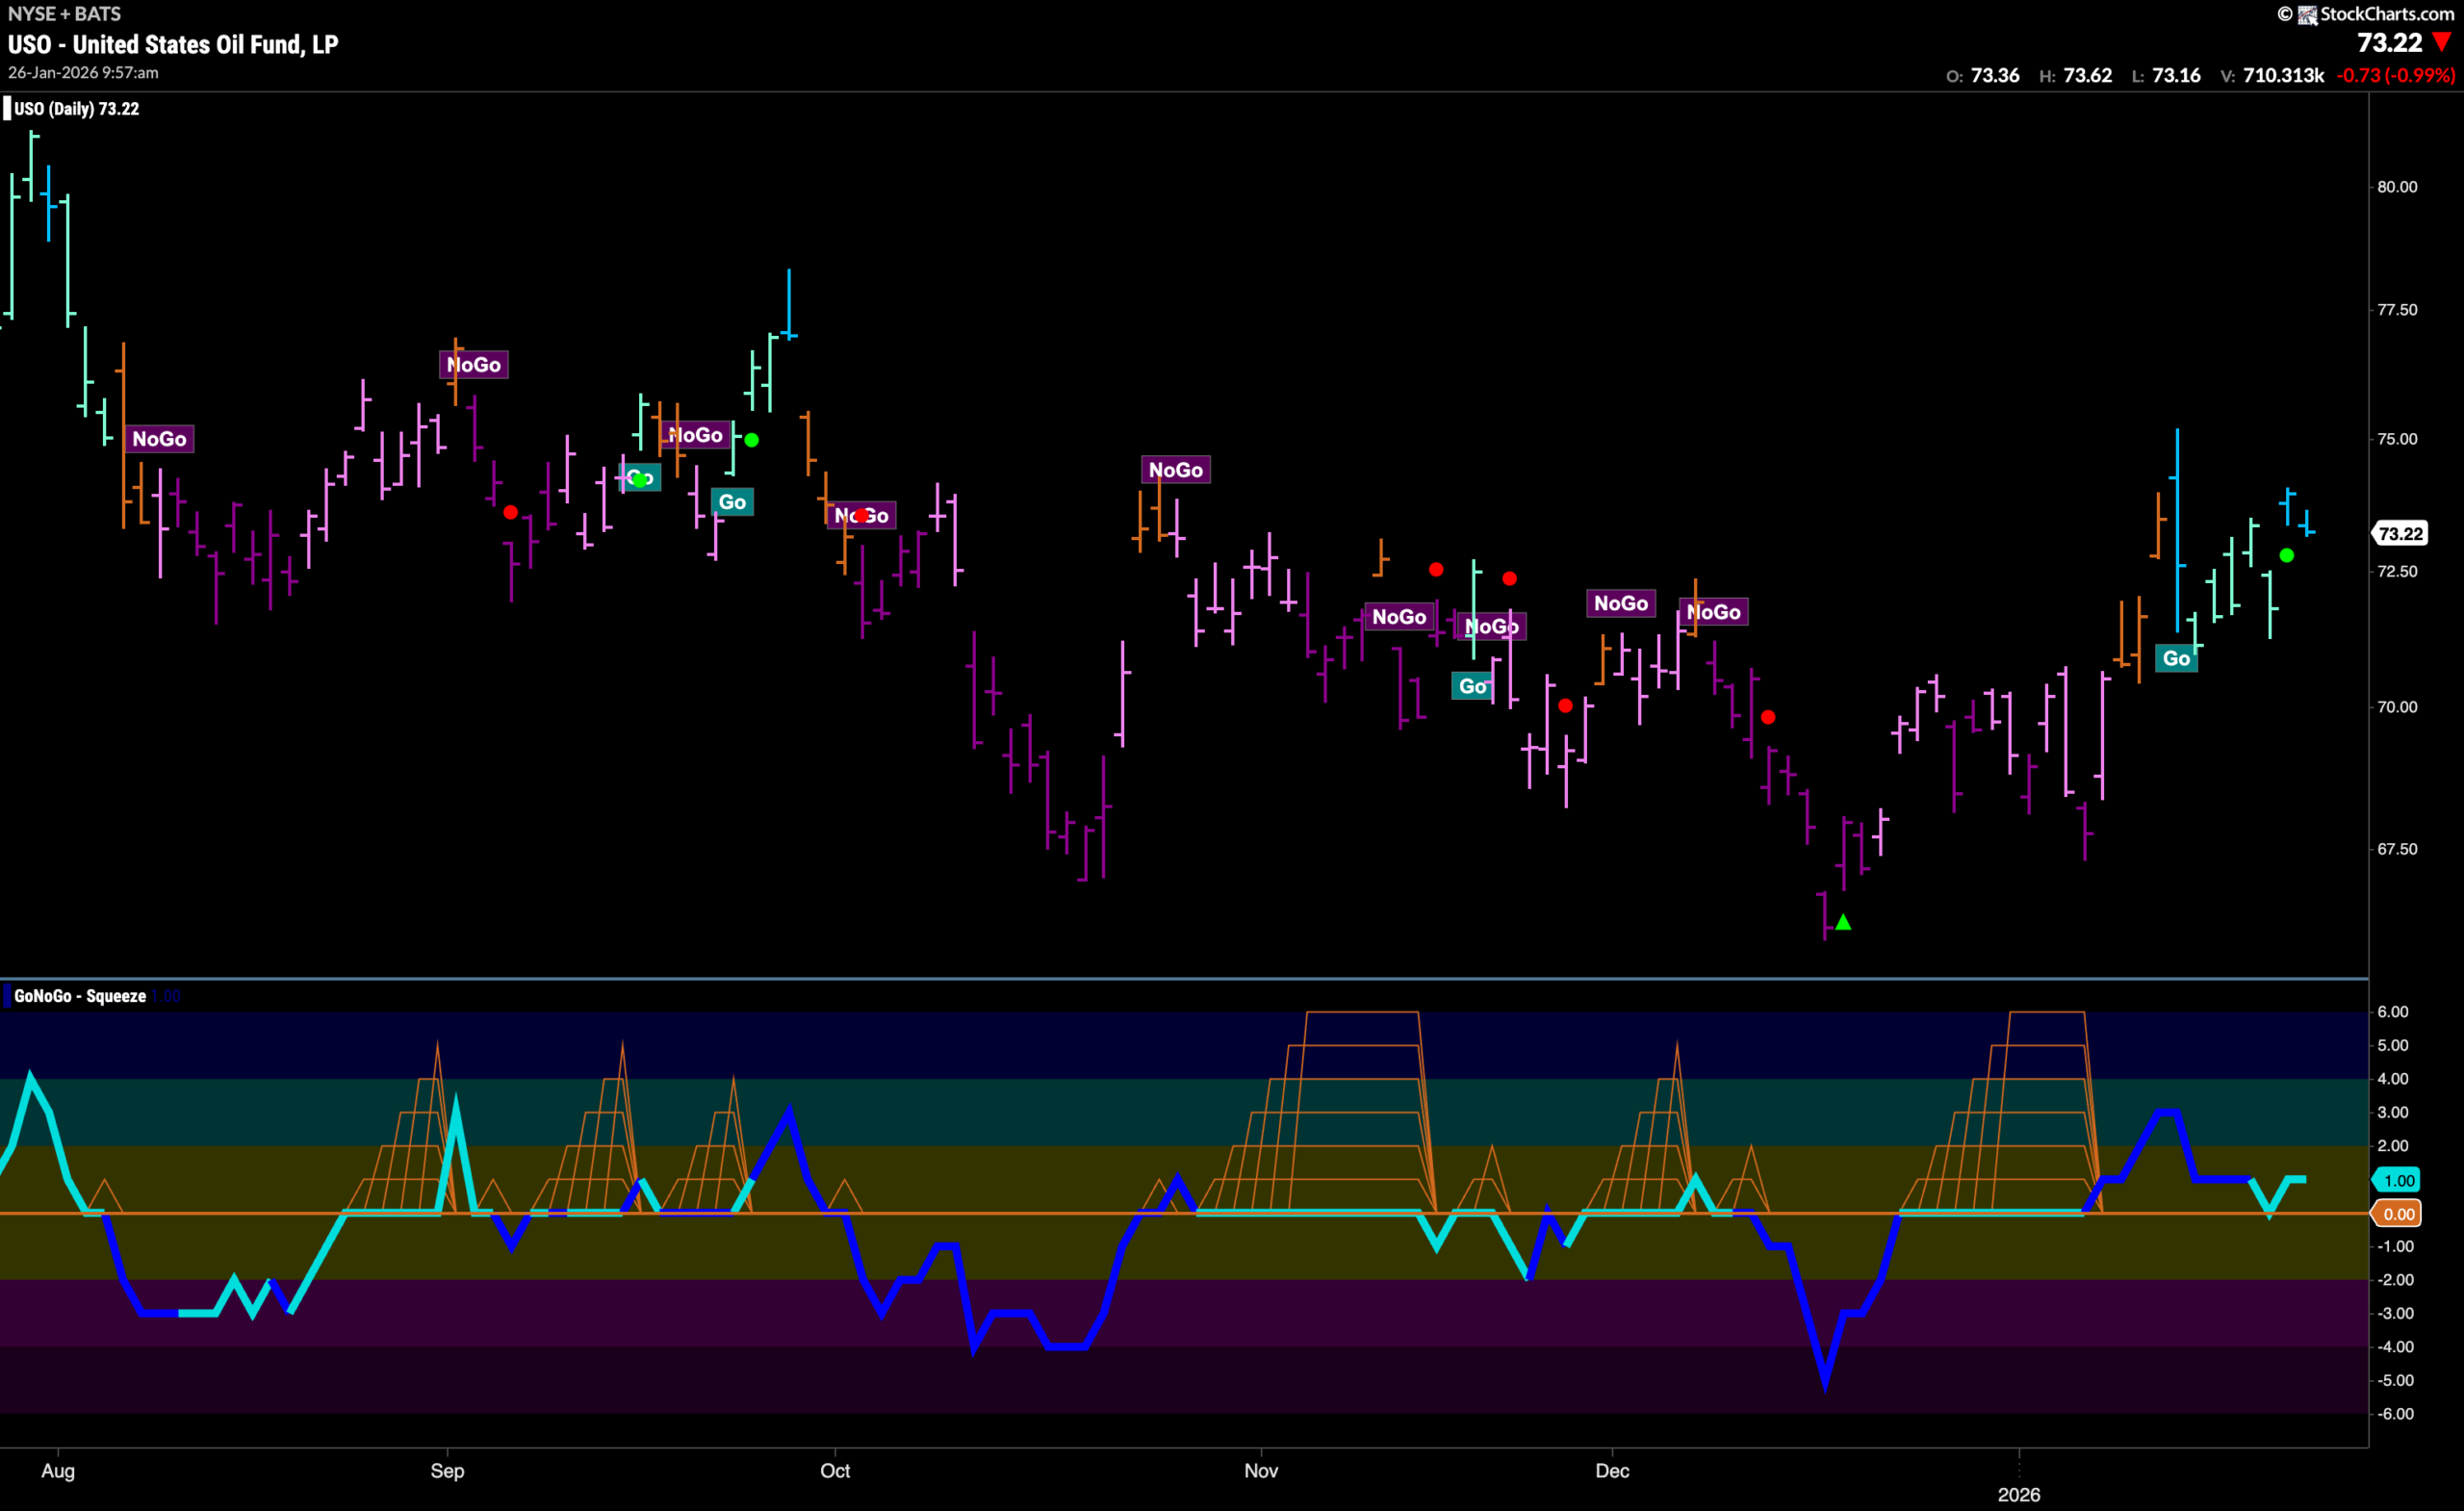2464x1511 pixels.
Task: Click the title USO - United States Oil Fund, LP
Action: coord(173,44)
